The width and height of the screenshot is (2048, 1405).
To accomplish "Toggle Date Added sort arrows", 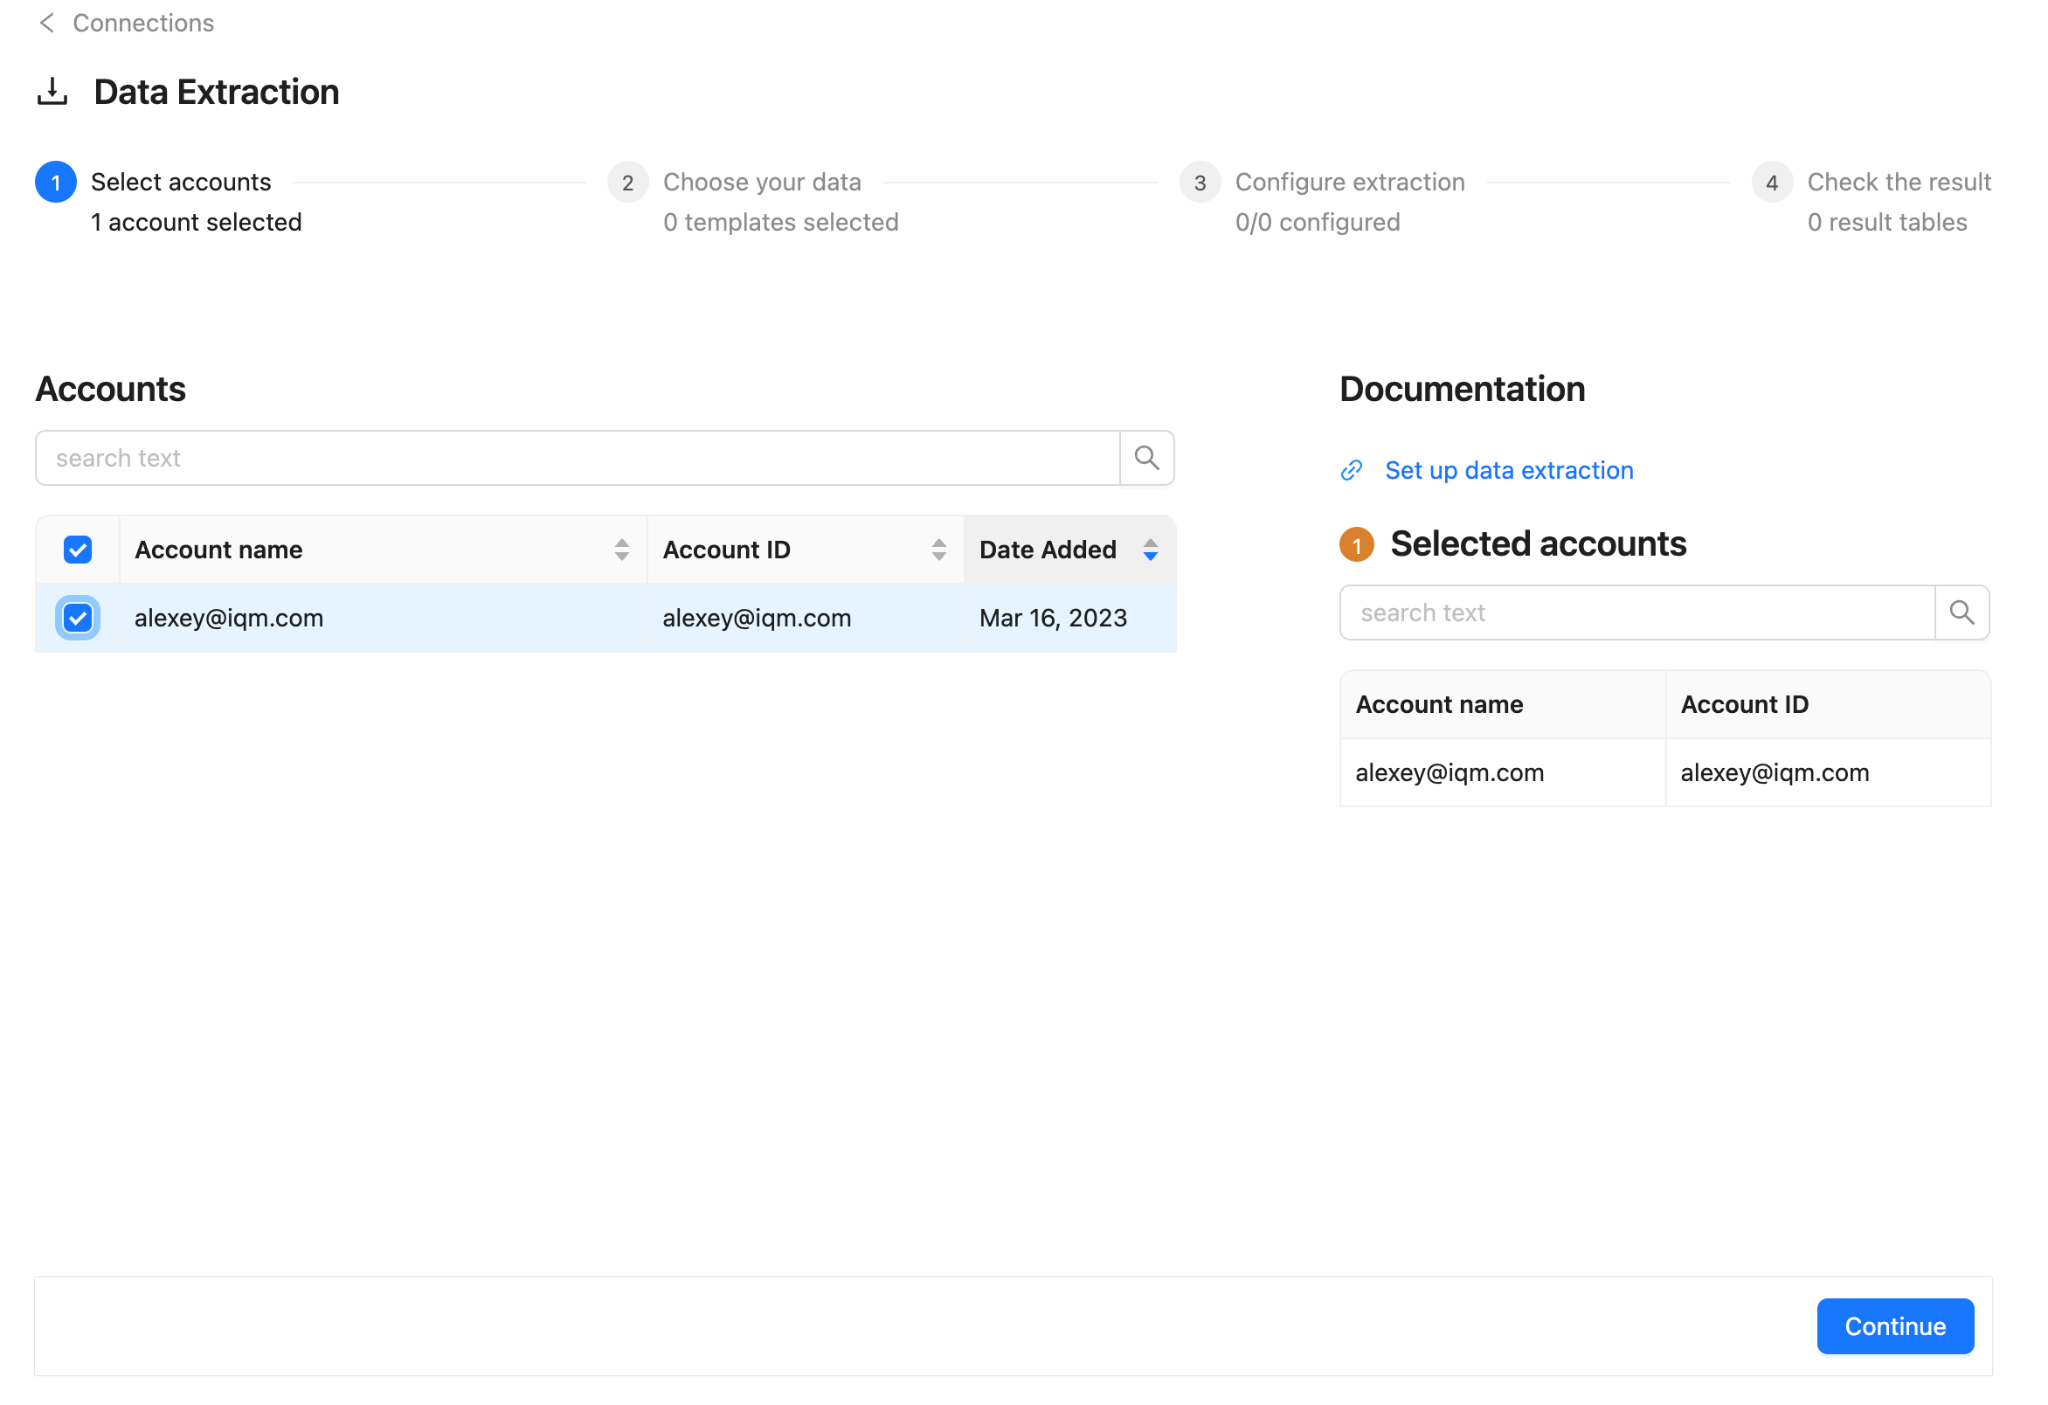I will [x=1150, y=550].
